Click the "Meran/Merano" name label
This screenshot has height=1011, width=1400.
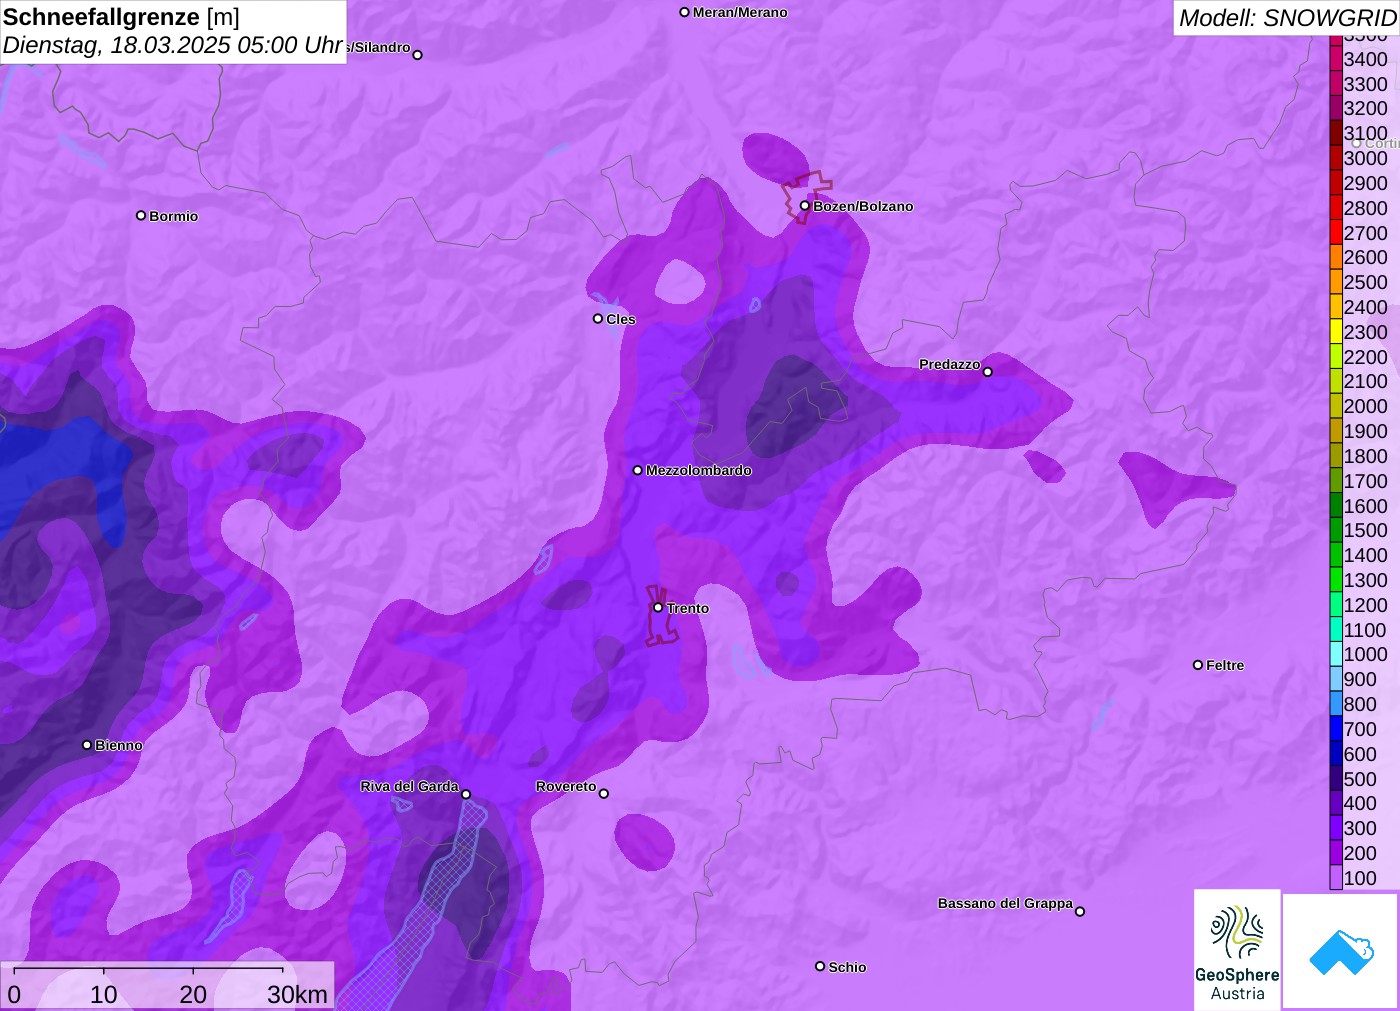[x=740, y=12]
